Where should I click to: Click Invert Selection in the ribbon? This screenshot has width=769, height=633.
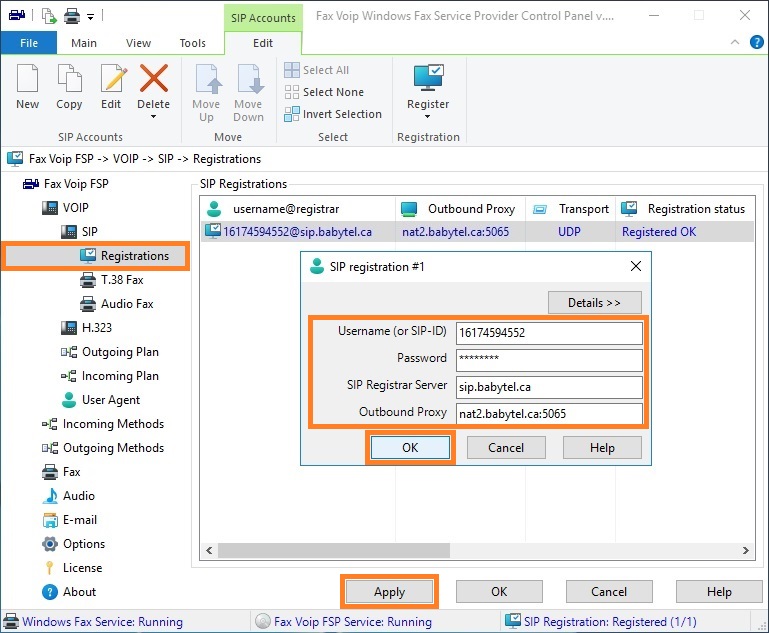(x=333, y=114)
